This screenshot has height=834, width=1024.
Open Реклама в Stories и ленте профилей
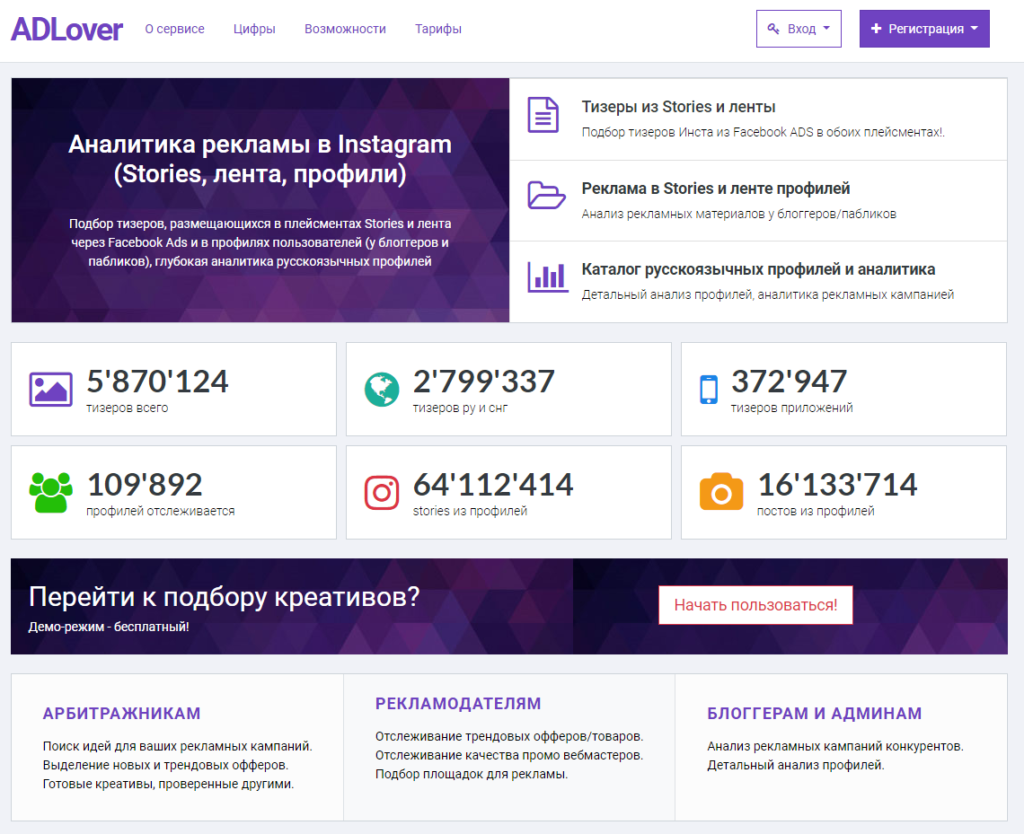coord(716,188)
